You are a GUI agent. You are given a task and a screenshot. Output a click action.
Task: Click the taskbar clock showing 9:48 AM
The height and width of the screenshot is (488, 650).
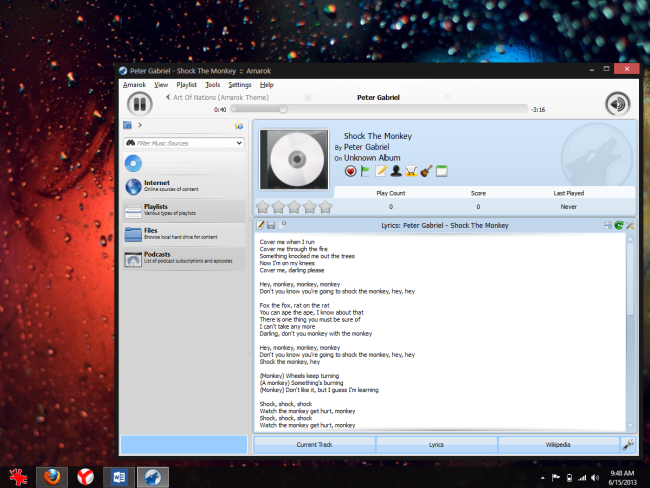(x=622, y=478)
